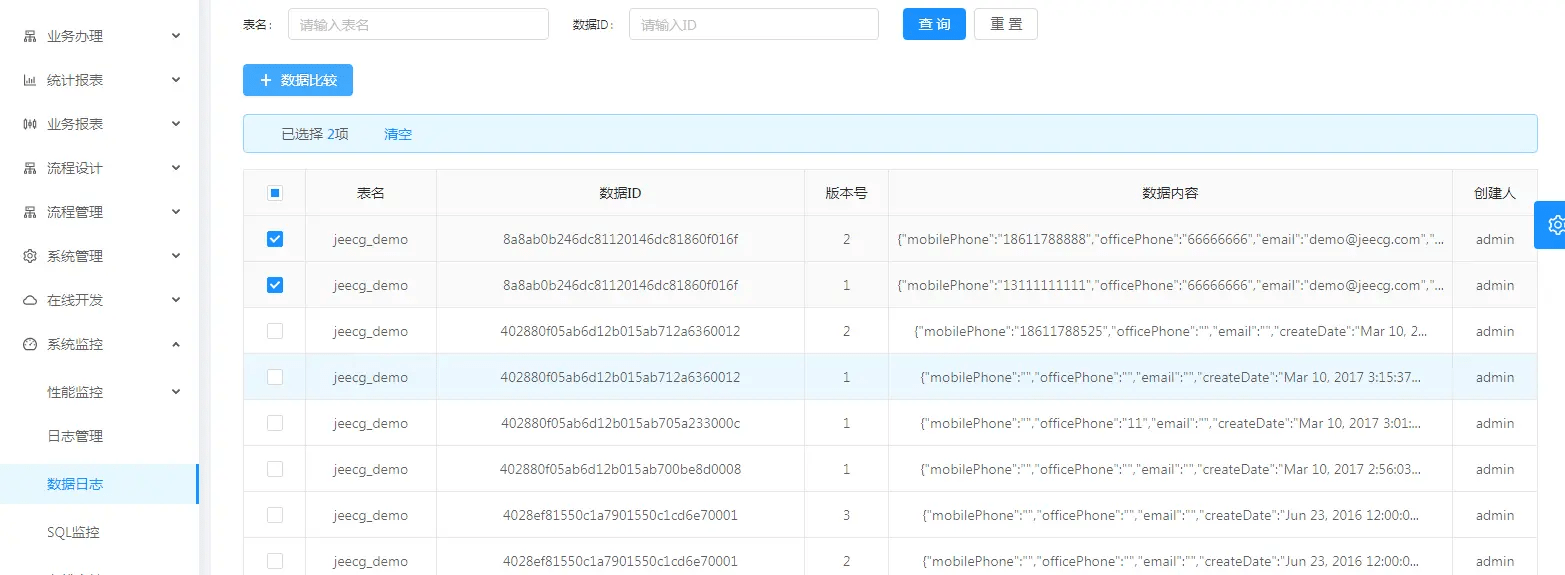Click the 在线开发 cloud icon
This screenshot has width=1565, height=575.
[30, 300]
